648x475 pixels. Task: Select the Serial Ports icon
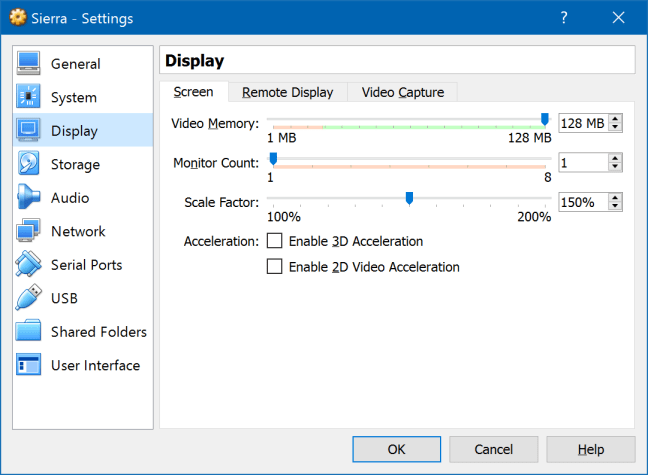[x=28, y=265]
